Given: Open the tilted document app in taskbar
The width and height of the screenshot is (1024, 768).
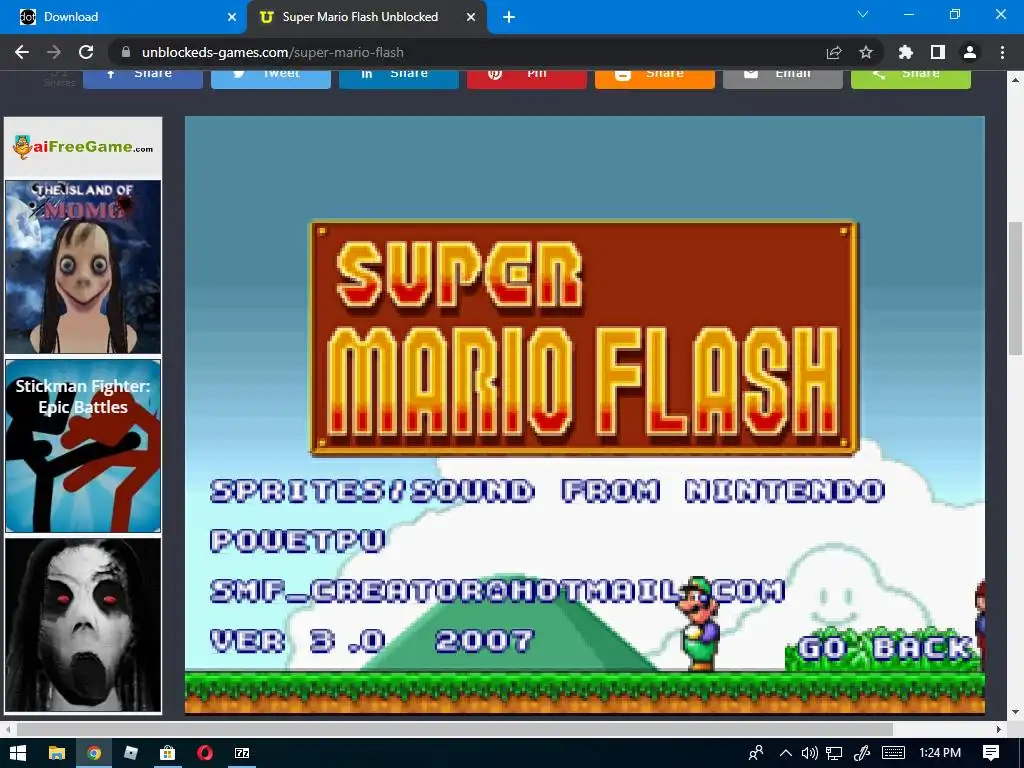Looking at the screenshot, I should coord(131,753).
